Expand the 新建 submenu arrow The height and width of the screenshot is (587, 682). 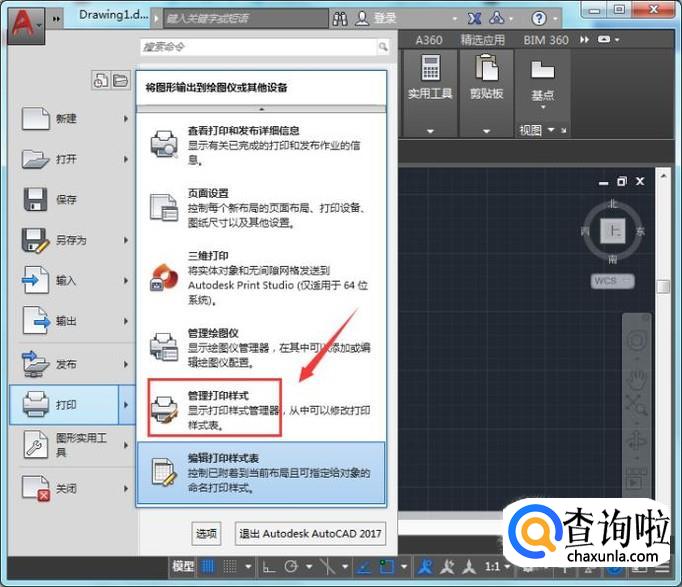coord(126,118)
